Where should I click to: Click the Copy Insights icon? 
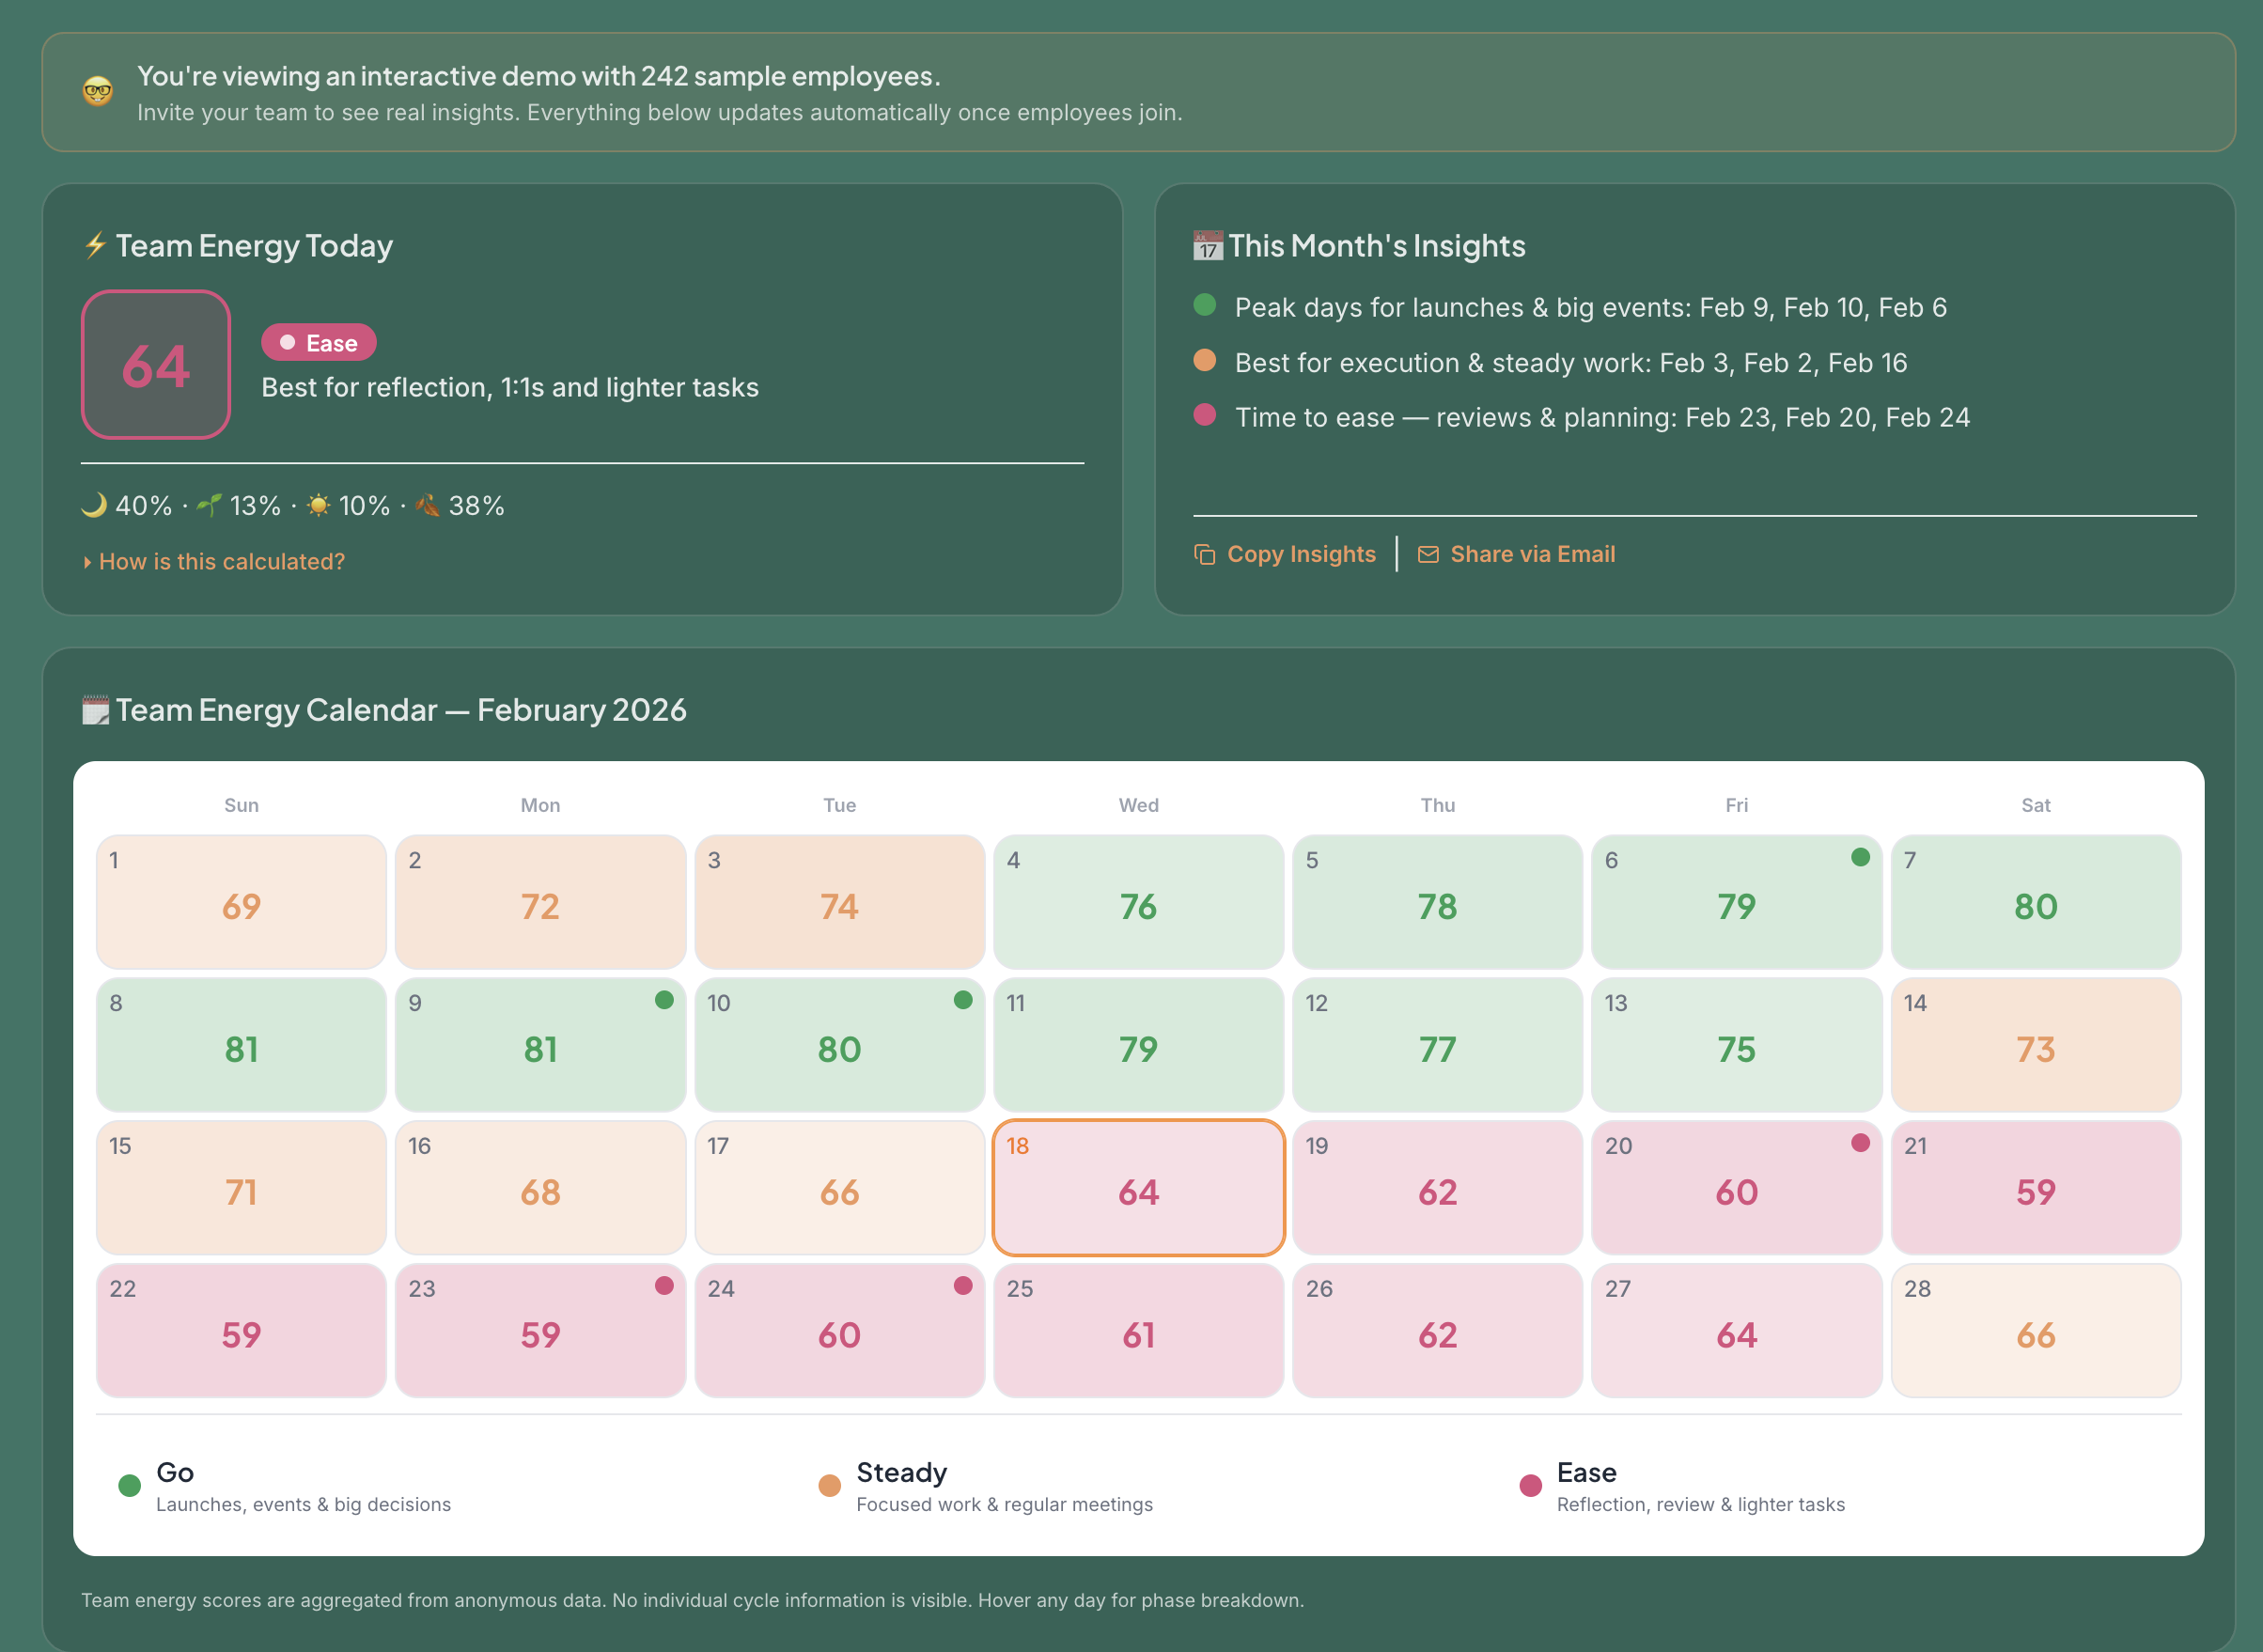click(1204, 554)
